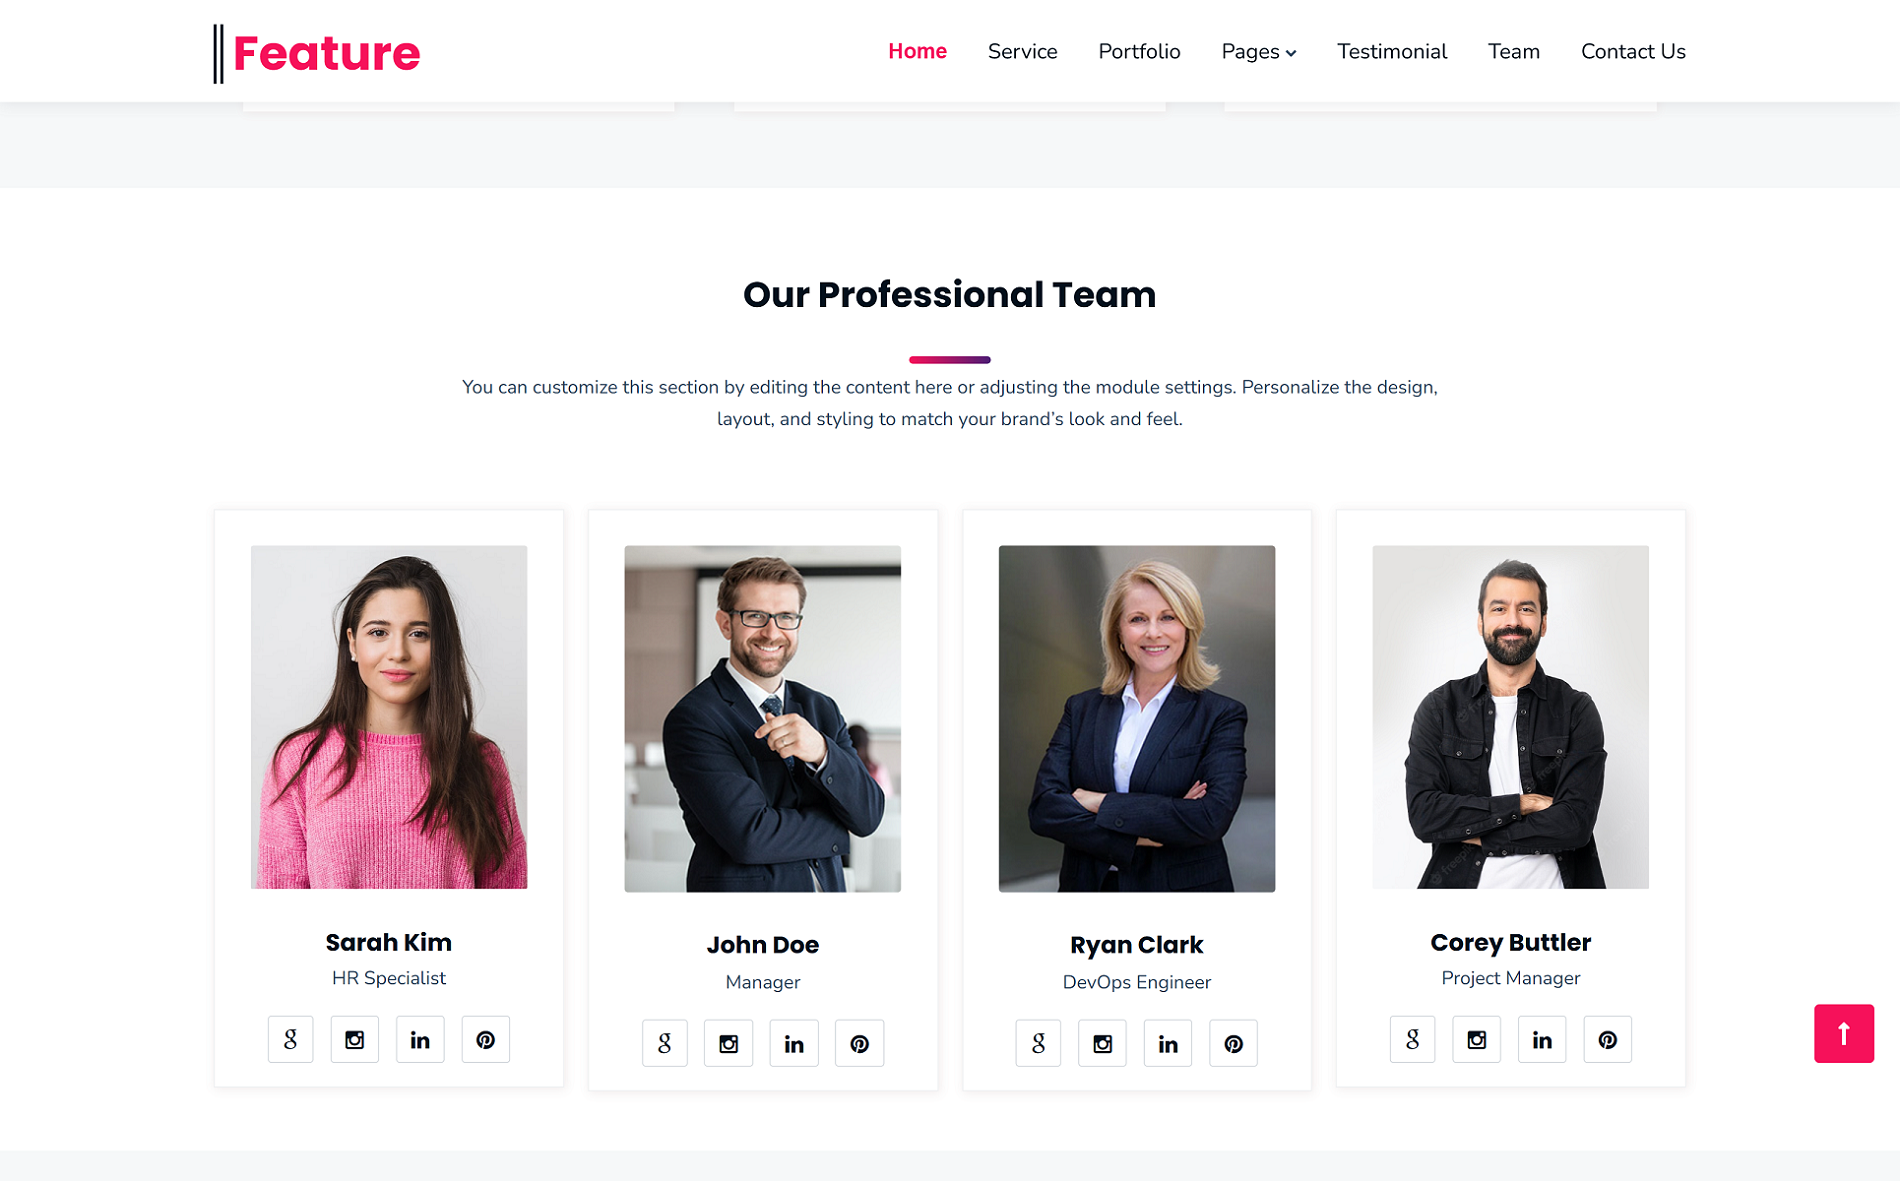Navigate to the Portfolio page

(1139, 51)
